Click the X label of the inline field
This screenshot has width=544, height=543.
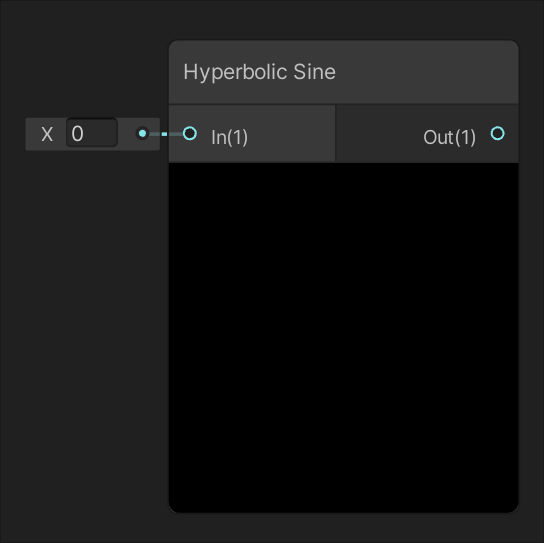pyautogui.click(x=47, y=134)
